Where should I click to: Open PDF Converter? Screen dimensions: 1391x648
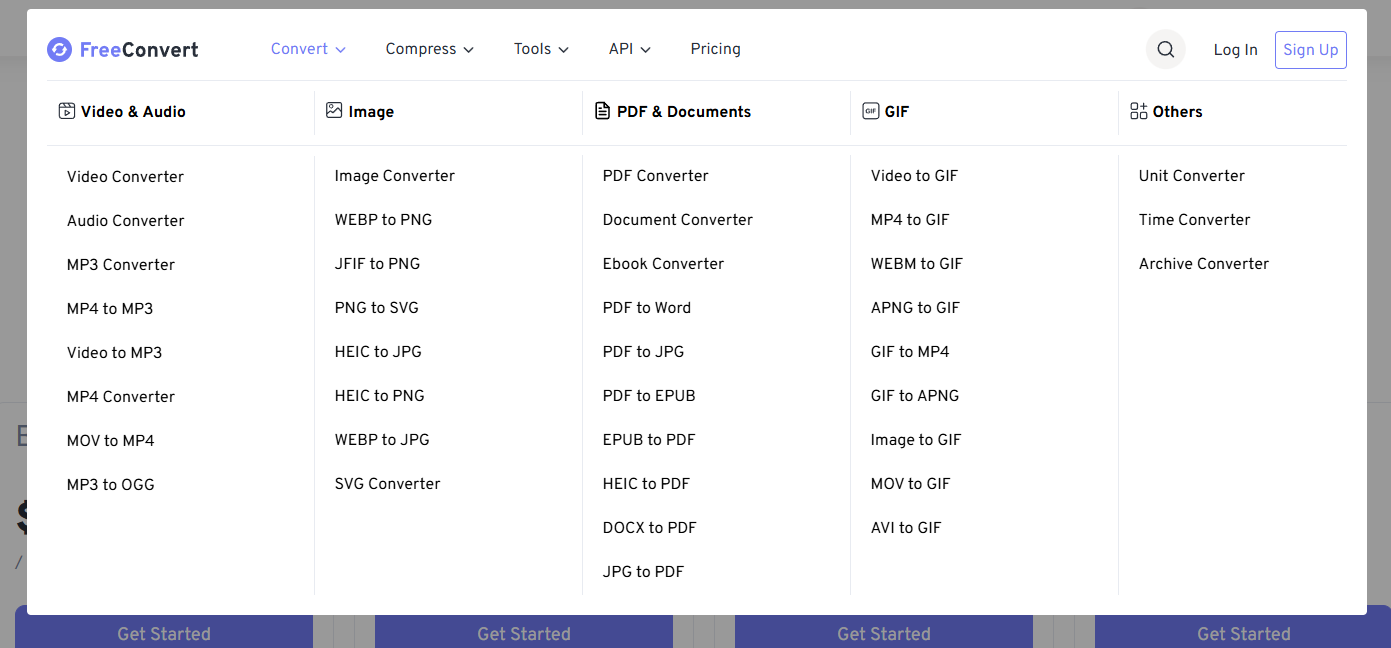pyautogui.click(x=656, y=176)
